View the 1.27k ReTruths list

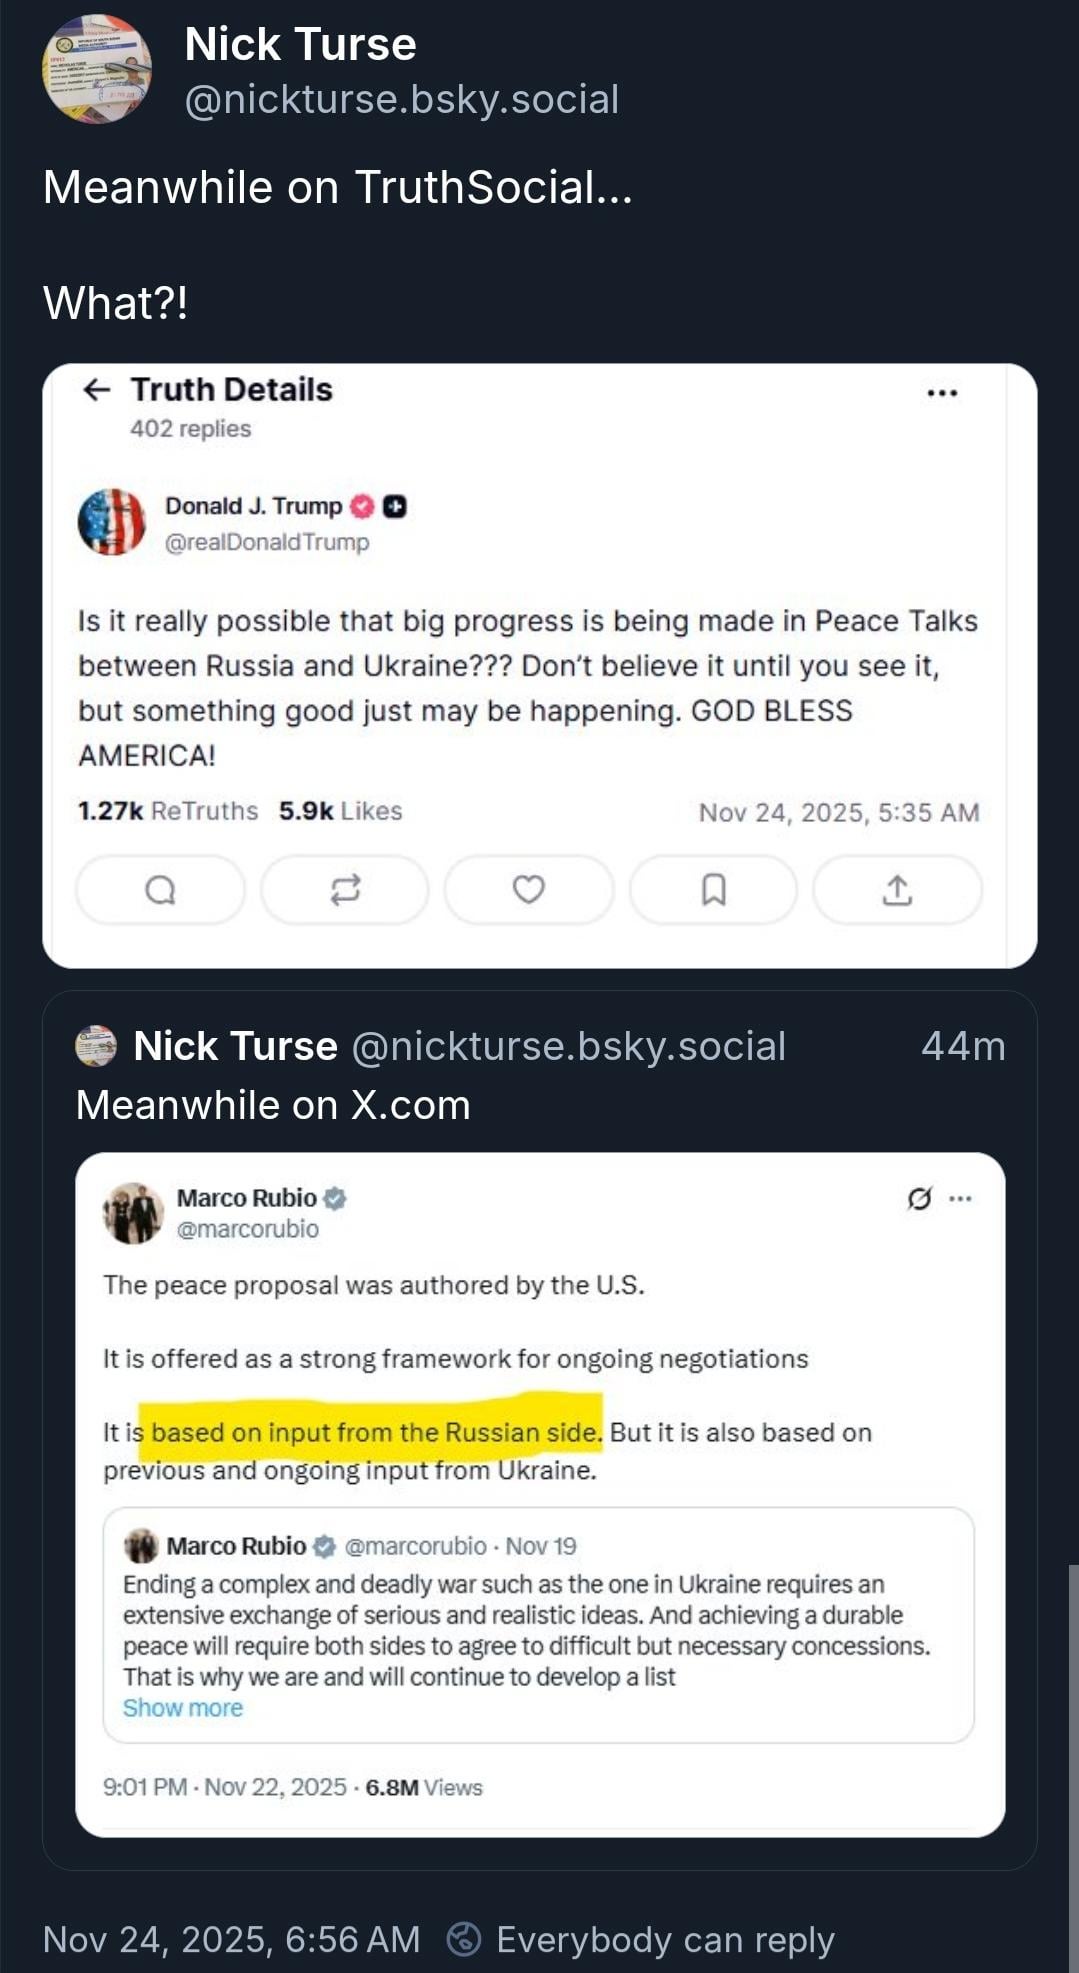click(168, 811)
